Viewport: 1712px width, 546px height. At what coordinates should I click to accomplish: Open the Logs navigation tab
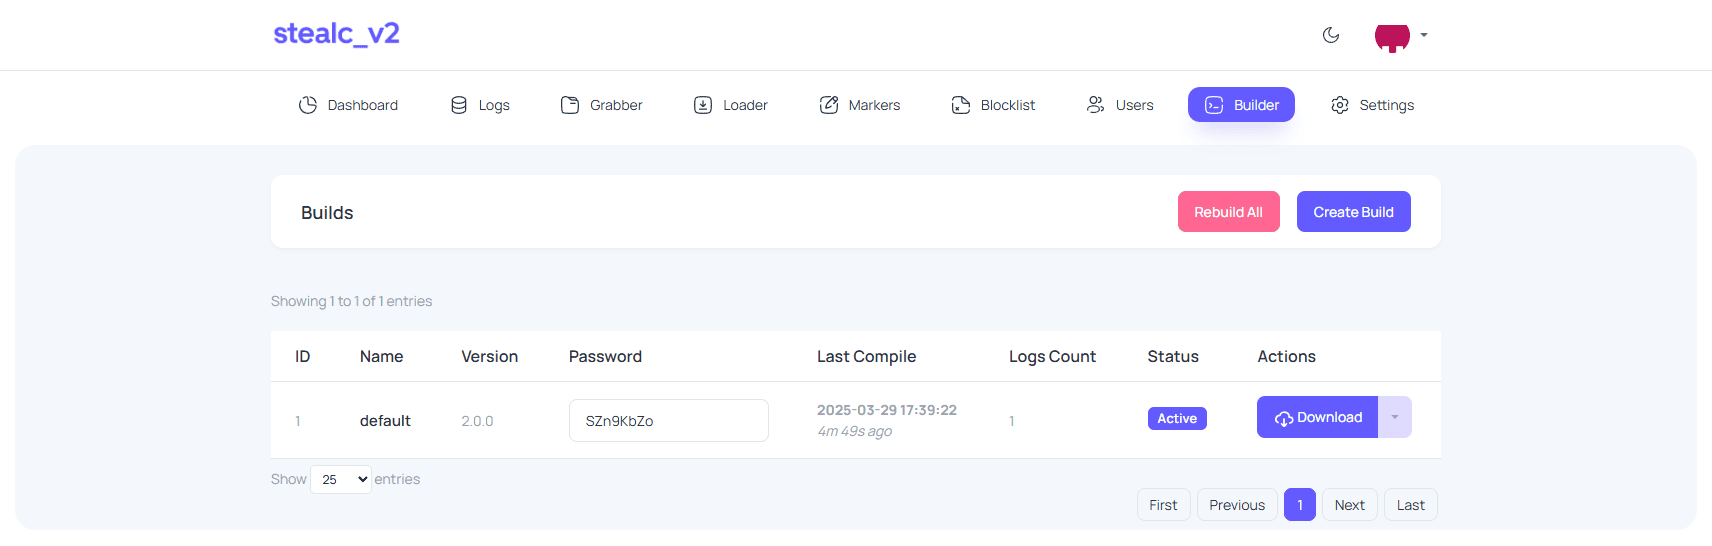[x=480, y=105]
